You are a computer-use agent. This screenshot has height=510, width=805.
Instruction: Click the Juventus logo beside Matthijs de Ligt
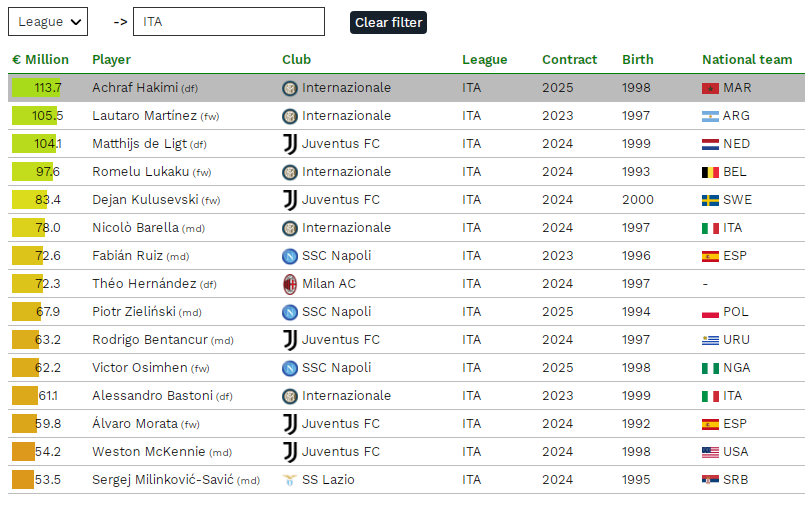tap(290, 144)
